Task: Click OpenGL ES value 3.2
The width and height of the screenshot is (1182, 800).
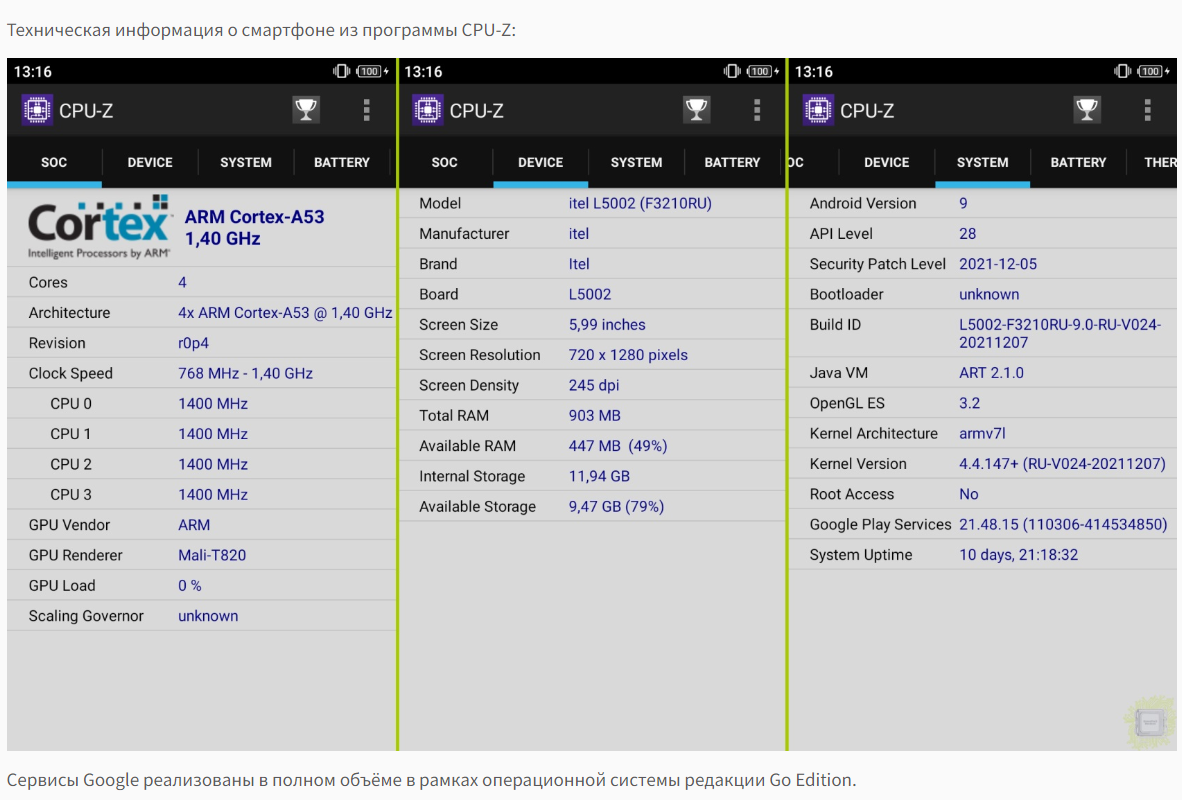Action: [x=969, y=403]
